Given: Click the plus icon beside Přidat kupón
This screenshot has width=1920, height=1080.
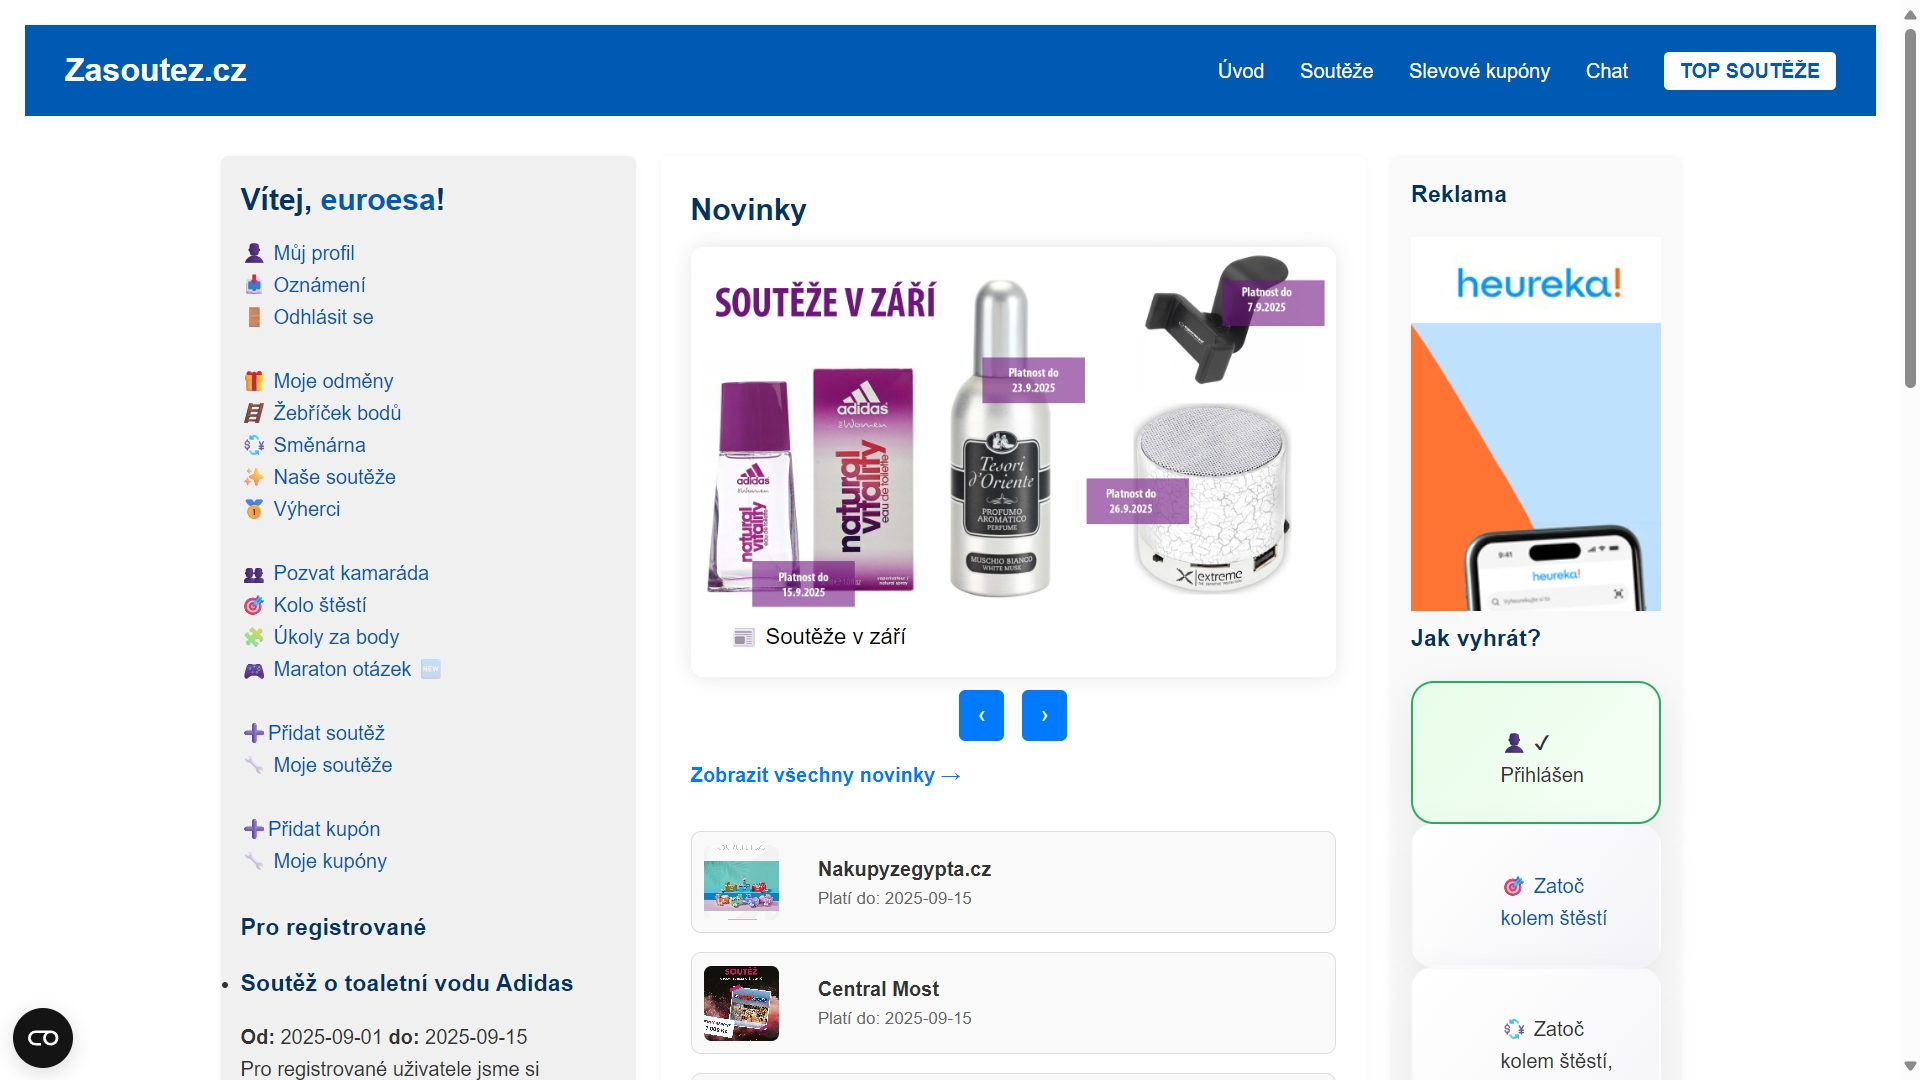Looking at the screenshot, I should coord(254,829).
